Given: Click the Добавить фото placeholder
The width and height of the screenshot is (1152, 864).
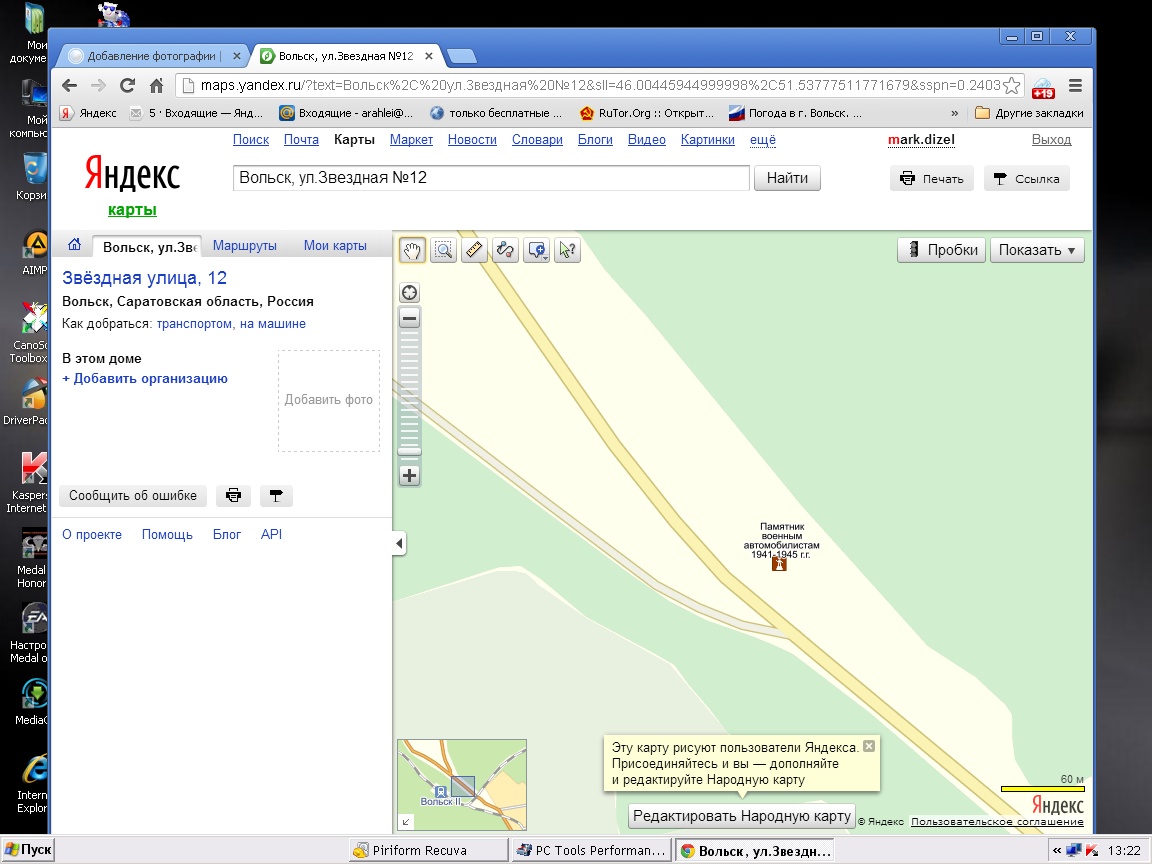Looking at the screenshot, I should coord(328,400).
